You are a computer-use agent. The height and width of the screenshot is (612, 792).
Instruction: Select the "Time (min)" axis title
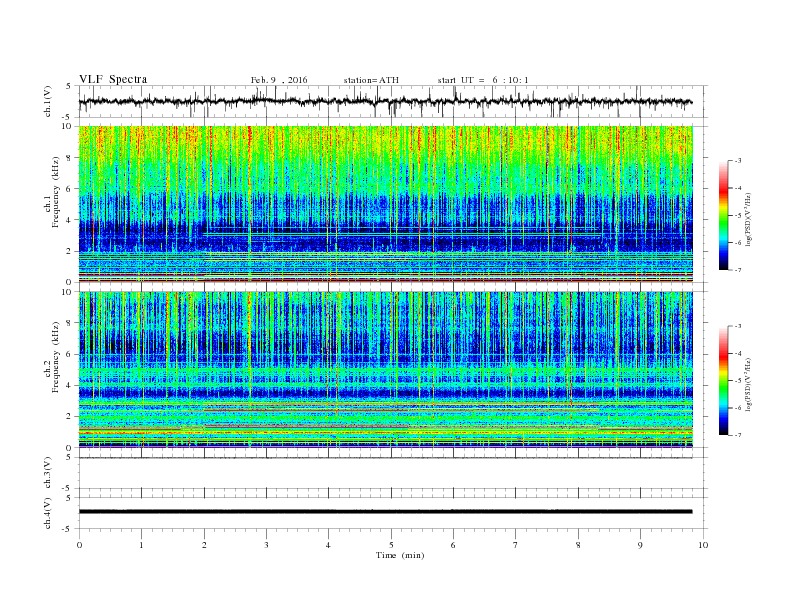click(400, 555)
